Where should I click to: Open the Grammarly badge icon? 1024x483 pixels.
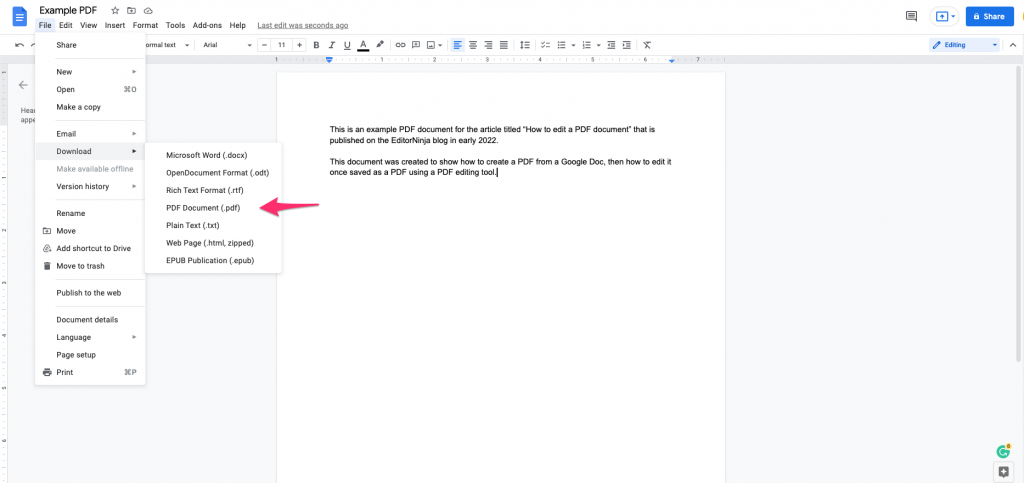pyautogui.click(x=1003, y=451)
